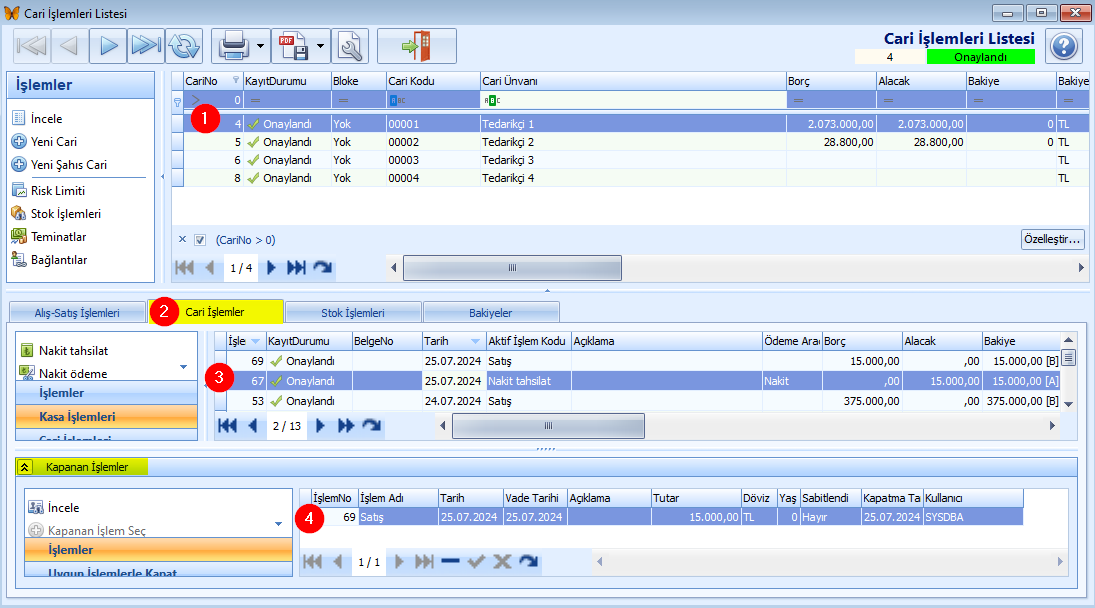The height and width of the screenshot is (608, 1095).
Task: Click Vade Tarihi column header
Action: point(535,498)
